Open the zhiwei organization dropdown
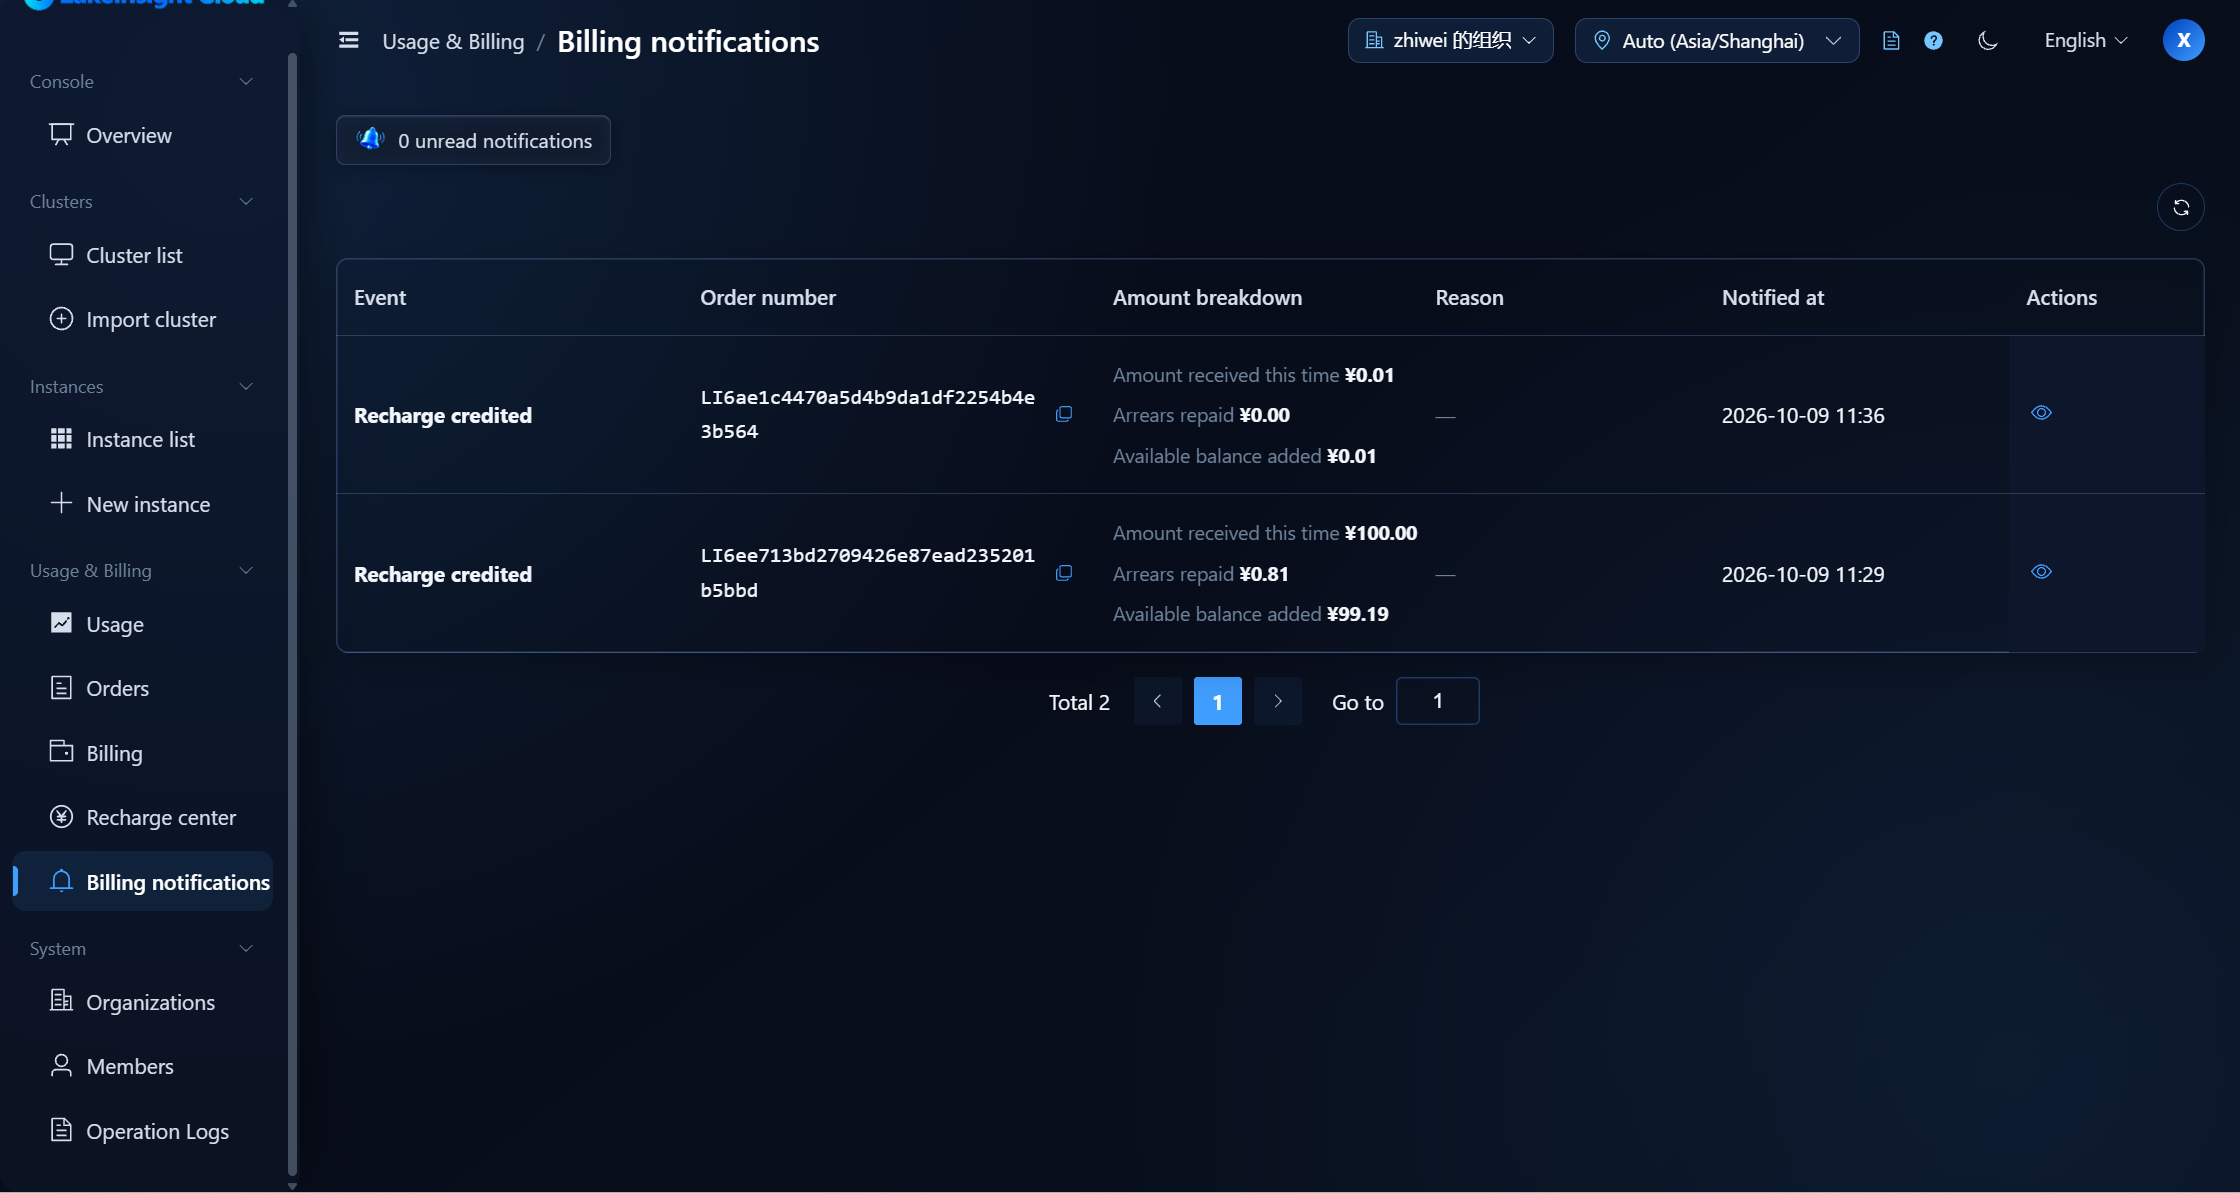The width and height of the screenshot is (2240, 1193). point(1450,40)
